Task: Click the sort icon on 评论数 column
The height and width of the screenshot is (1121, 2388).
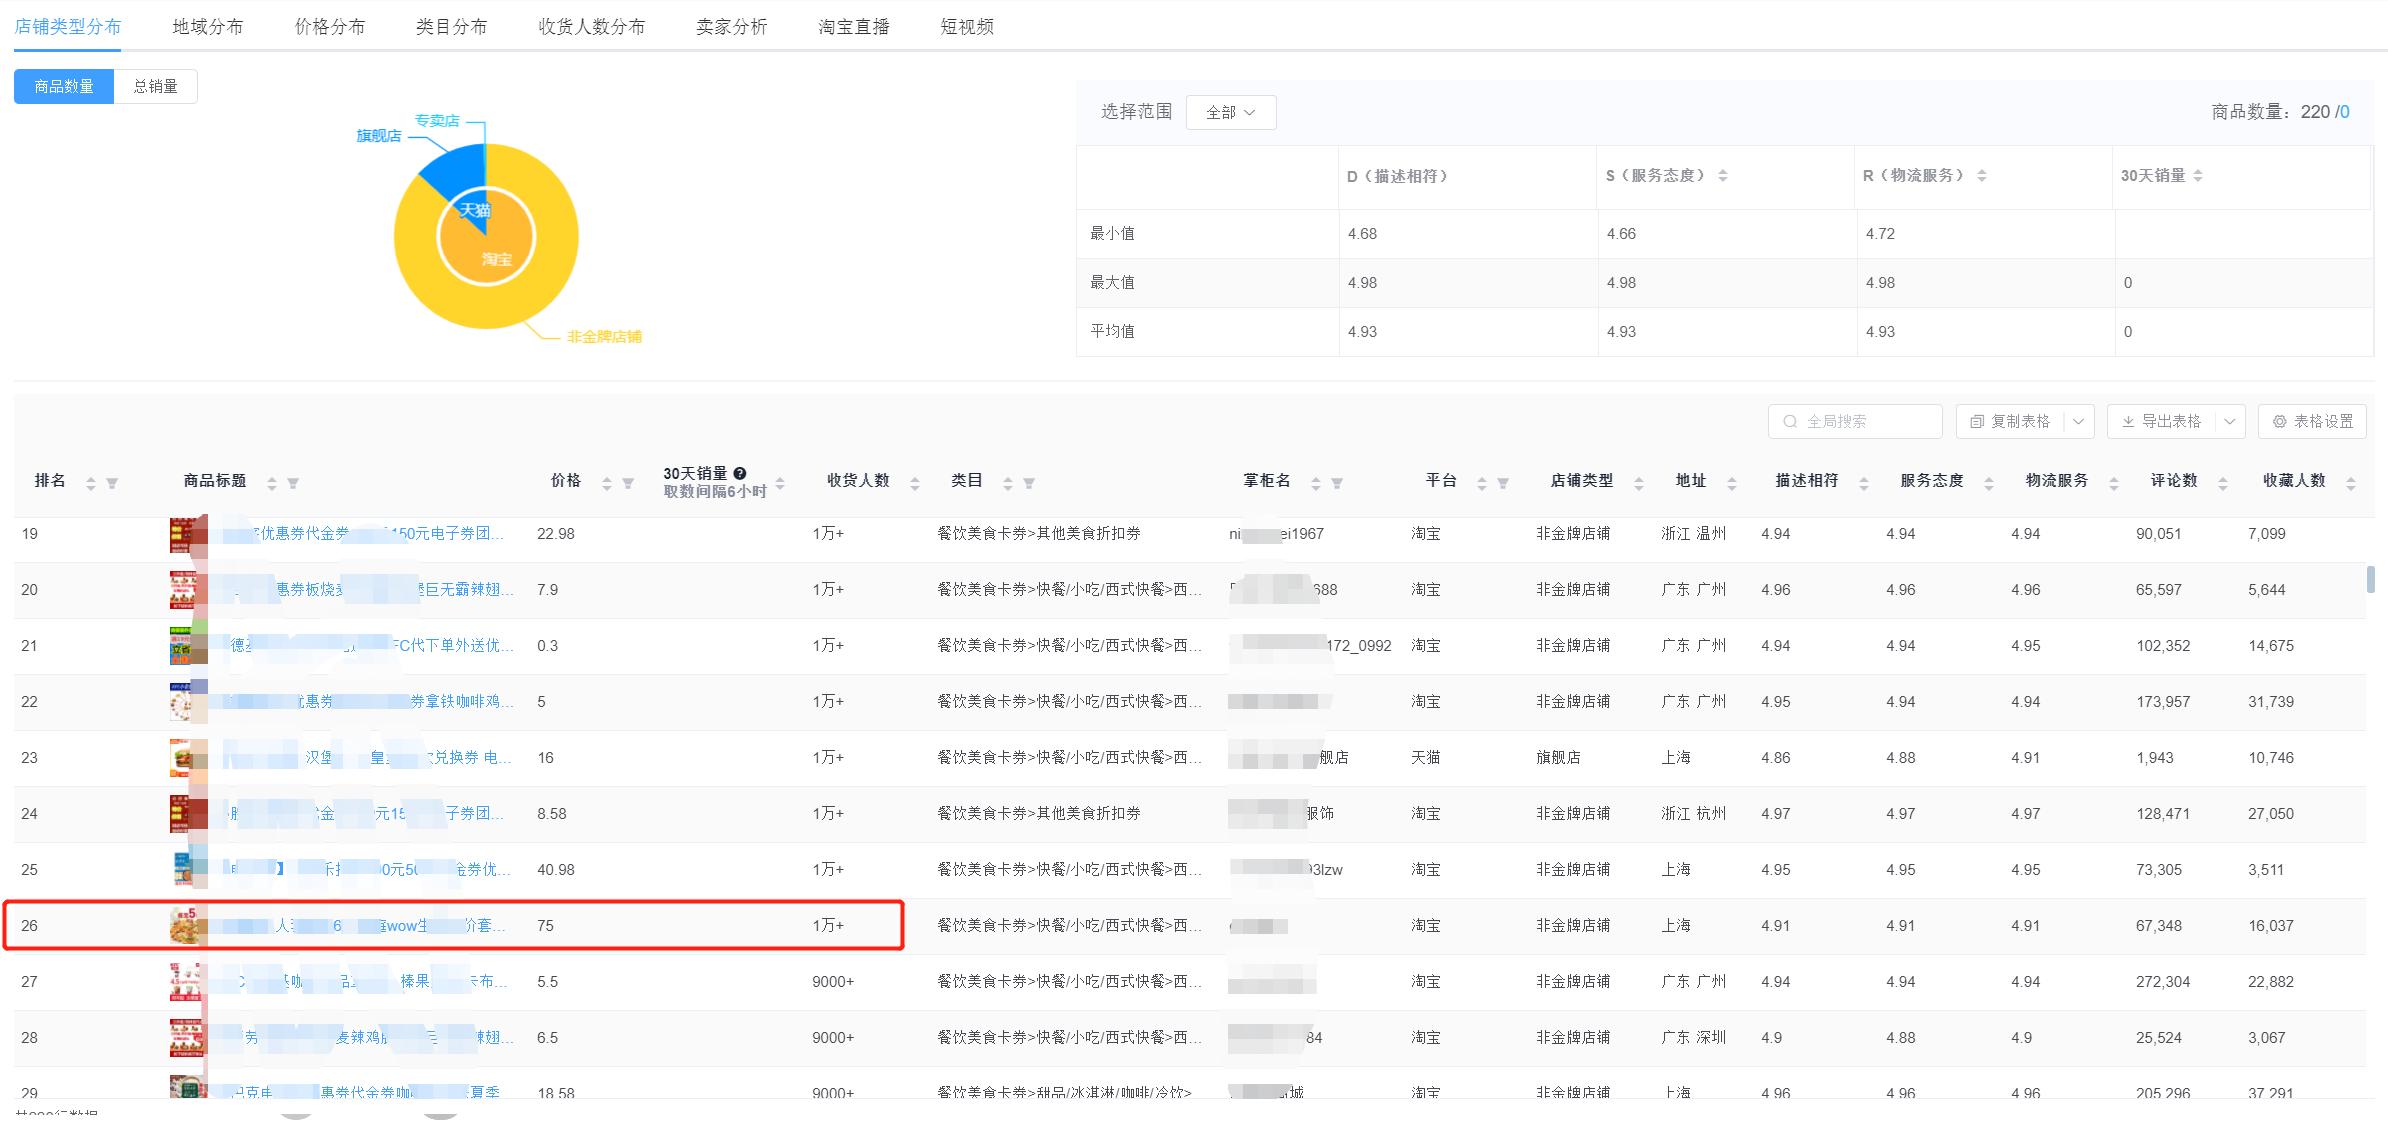Action: tap(2222, 483)
